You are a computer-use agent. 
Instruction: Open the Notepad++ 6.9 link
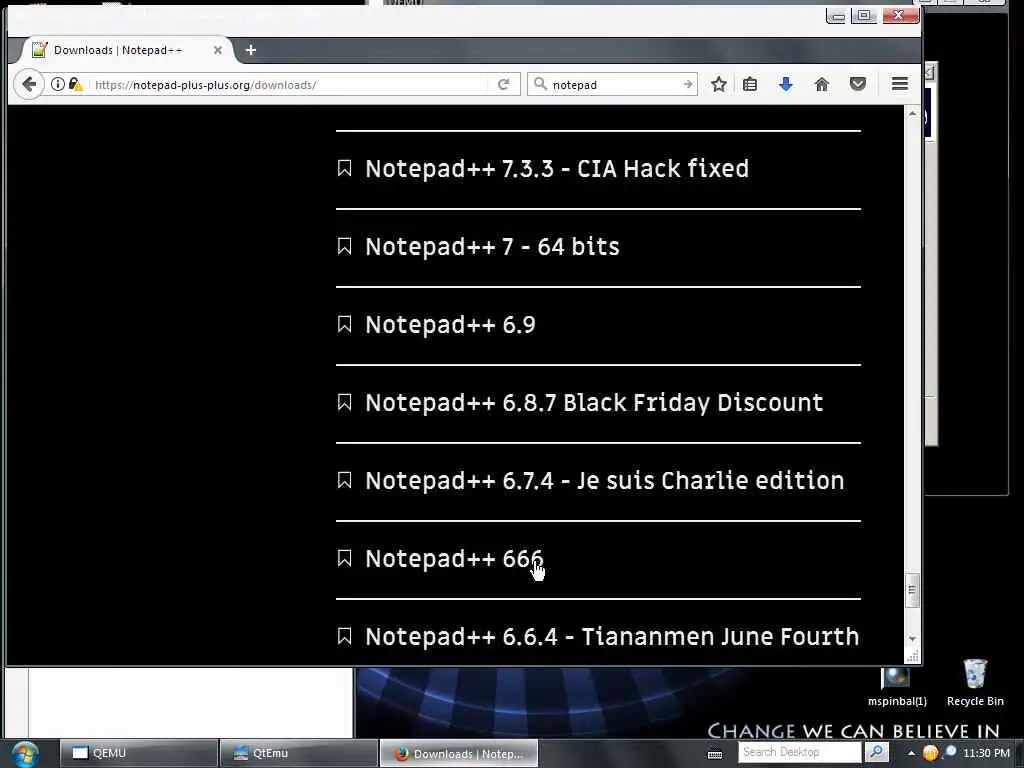450,325
